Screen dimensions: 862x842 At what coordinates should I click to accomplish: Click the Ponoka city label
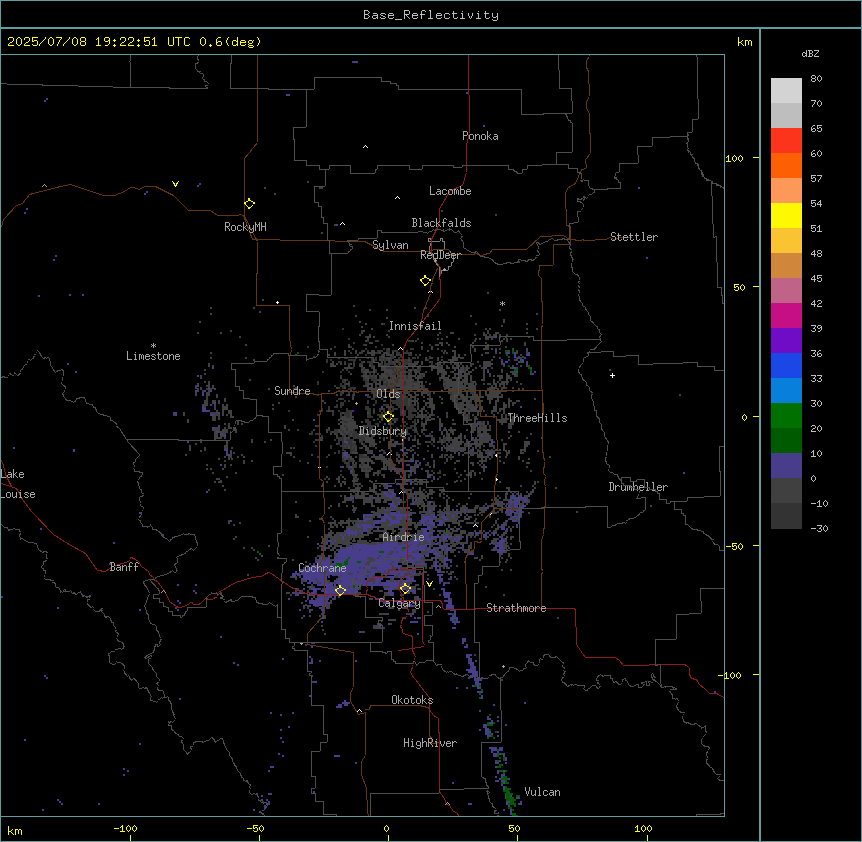[480, 136]
